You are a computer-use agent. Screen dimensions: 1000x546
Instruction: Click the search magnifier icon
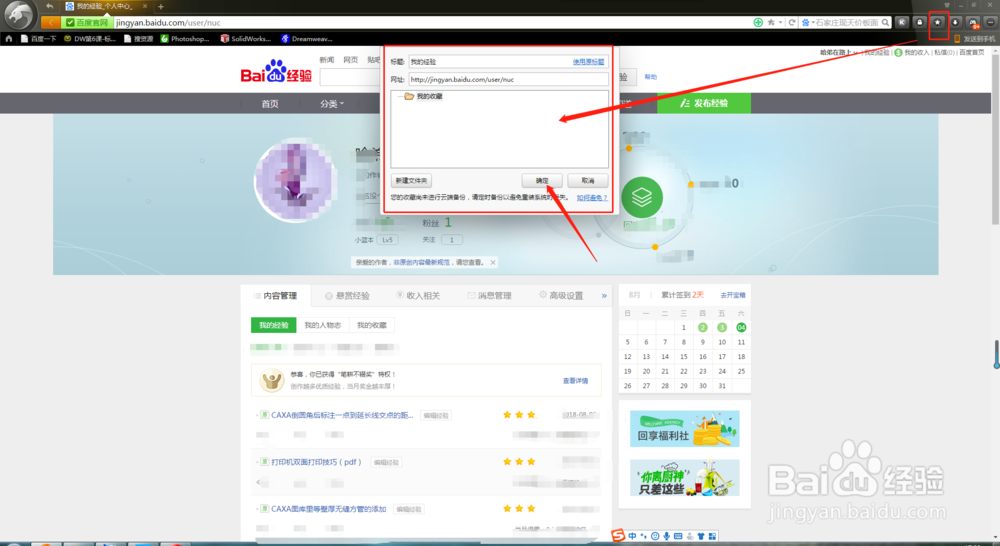[x=885, y=22]
